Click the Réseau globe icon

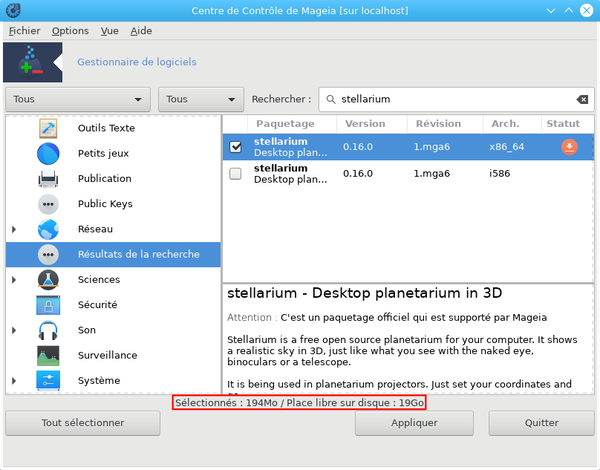click(48, 229)
